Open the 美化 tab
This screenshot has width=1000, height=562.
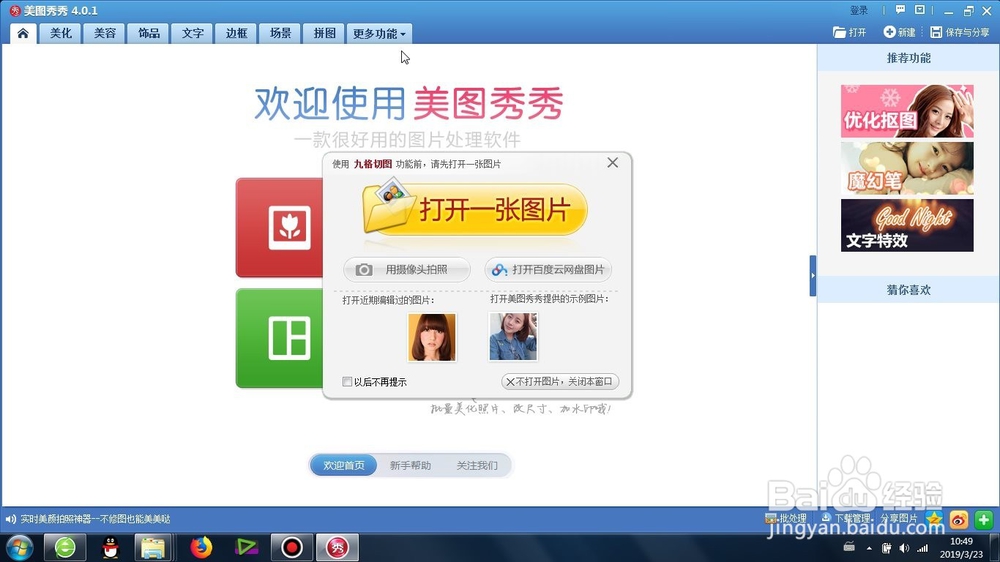61,33
